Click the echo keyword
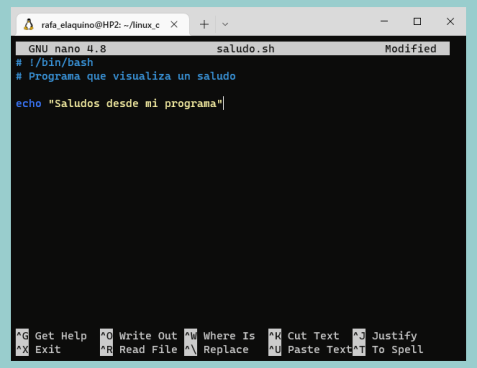The image size is (477, 368). [x=29, y=104]
